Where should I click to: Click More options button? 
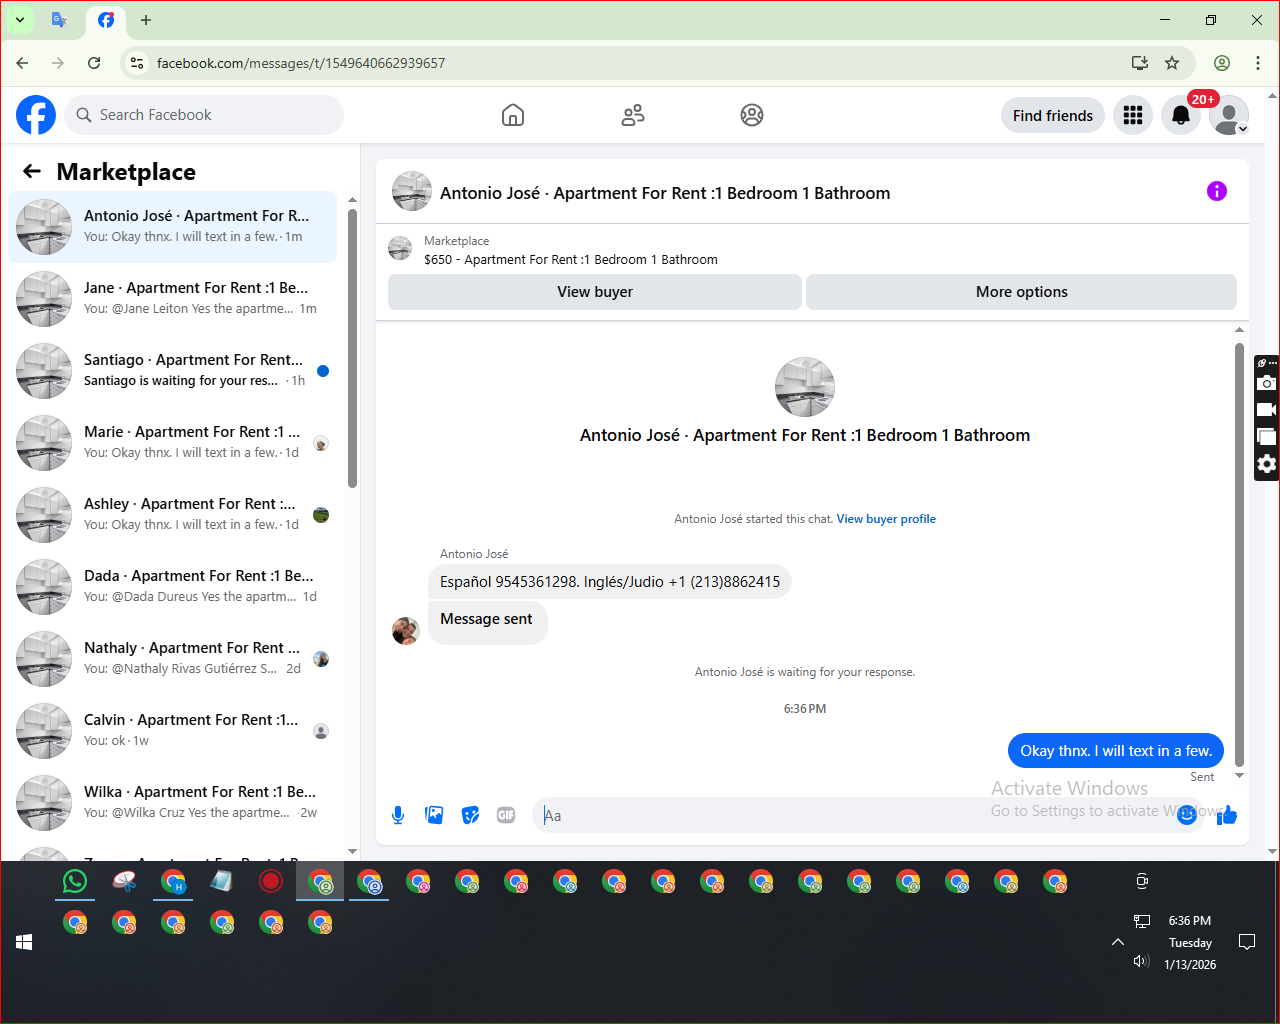pos(1022,292)
